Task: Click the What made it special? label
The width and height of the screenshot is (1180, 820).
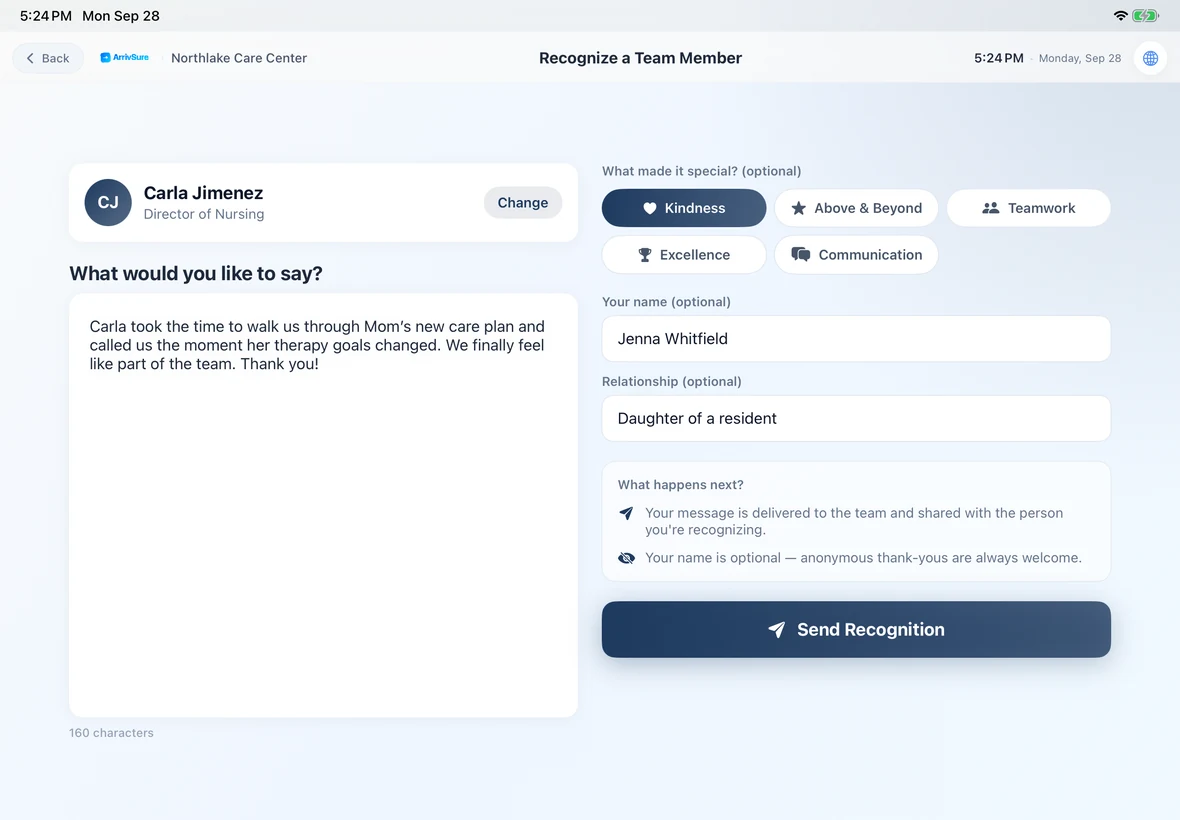Action: coord(701,171)
